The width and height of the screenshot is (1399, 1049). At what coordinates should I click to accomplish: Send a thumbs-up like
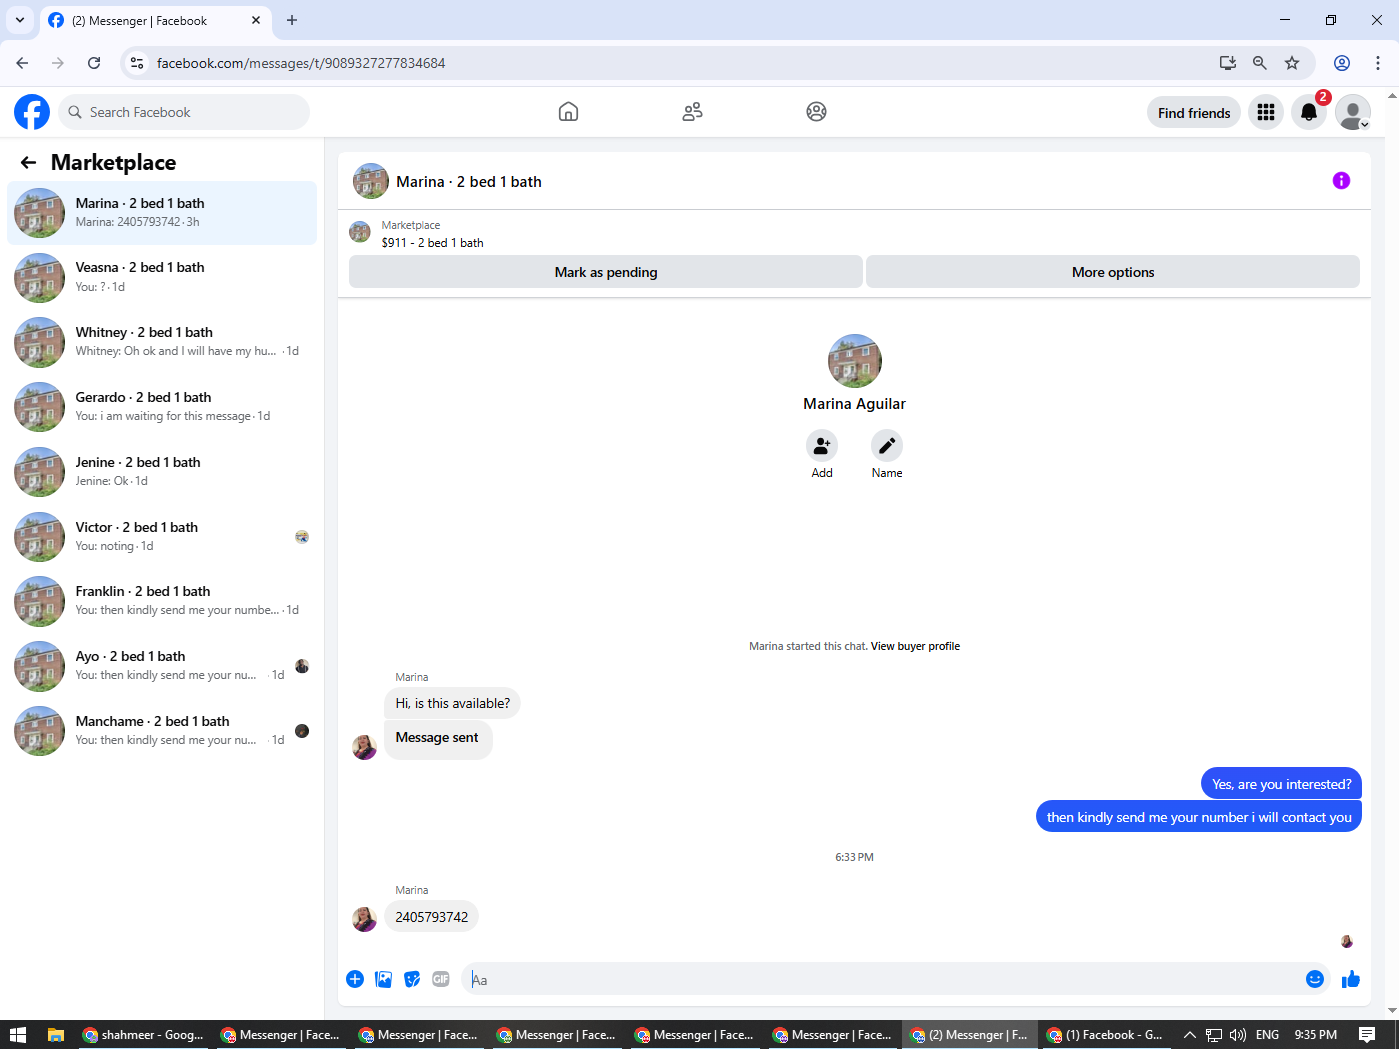[x=1351, y=979]
